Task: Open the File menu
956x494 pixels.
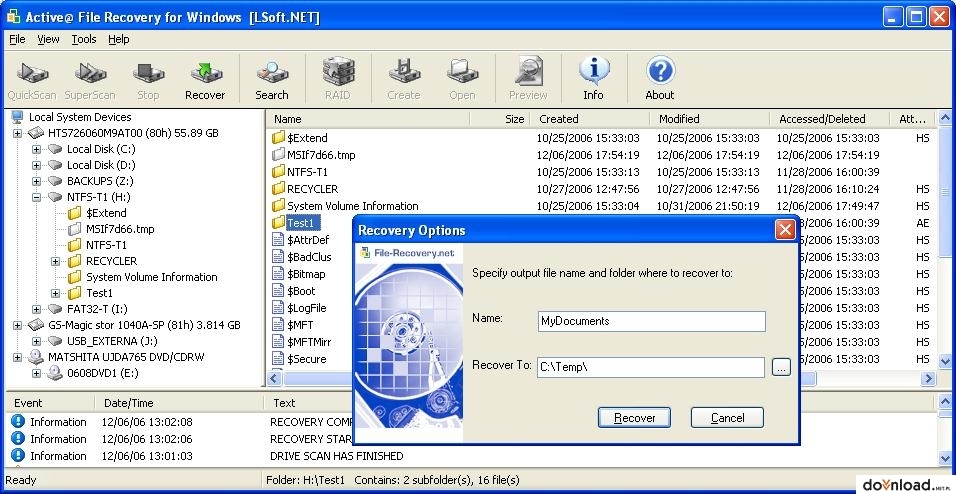Action: [17, 39]
